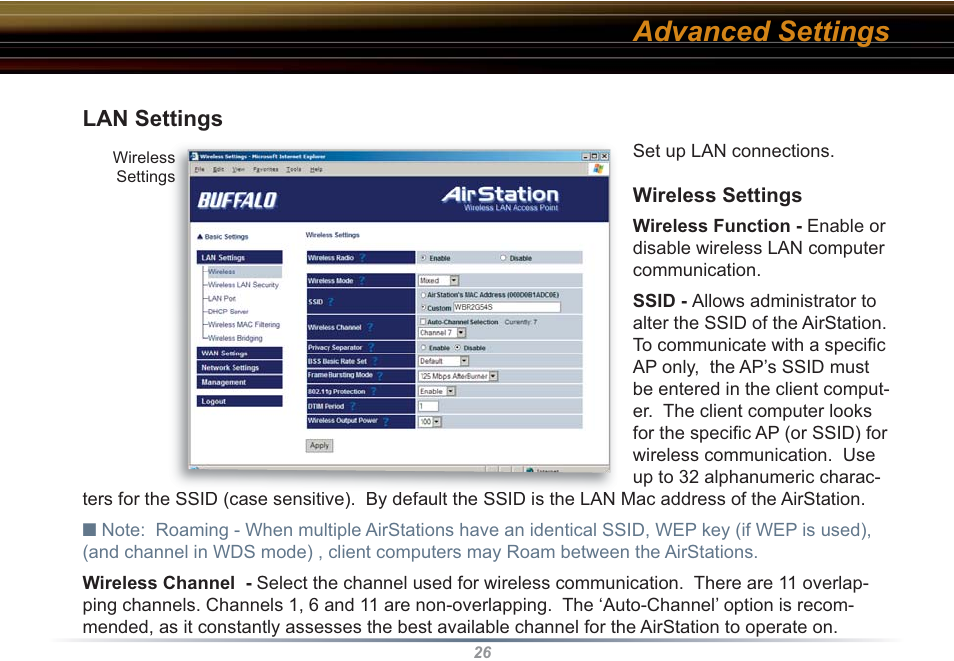Click the Apply button
Screen dimensions: 954x661
pyautogui.click(x=319, y=446)
